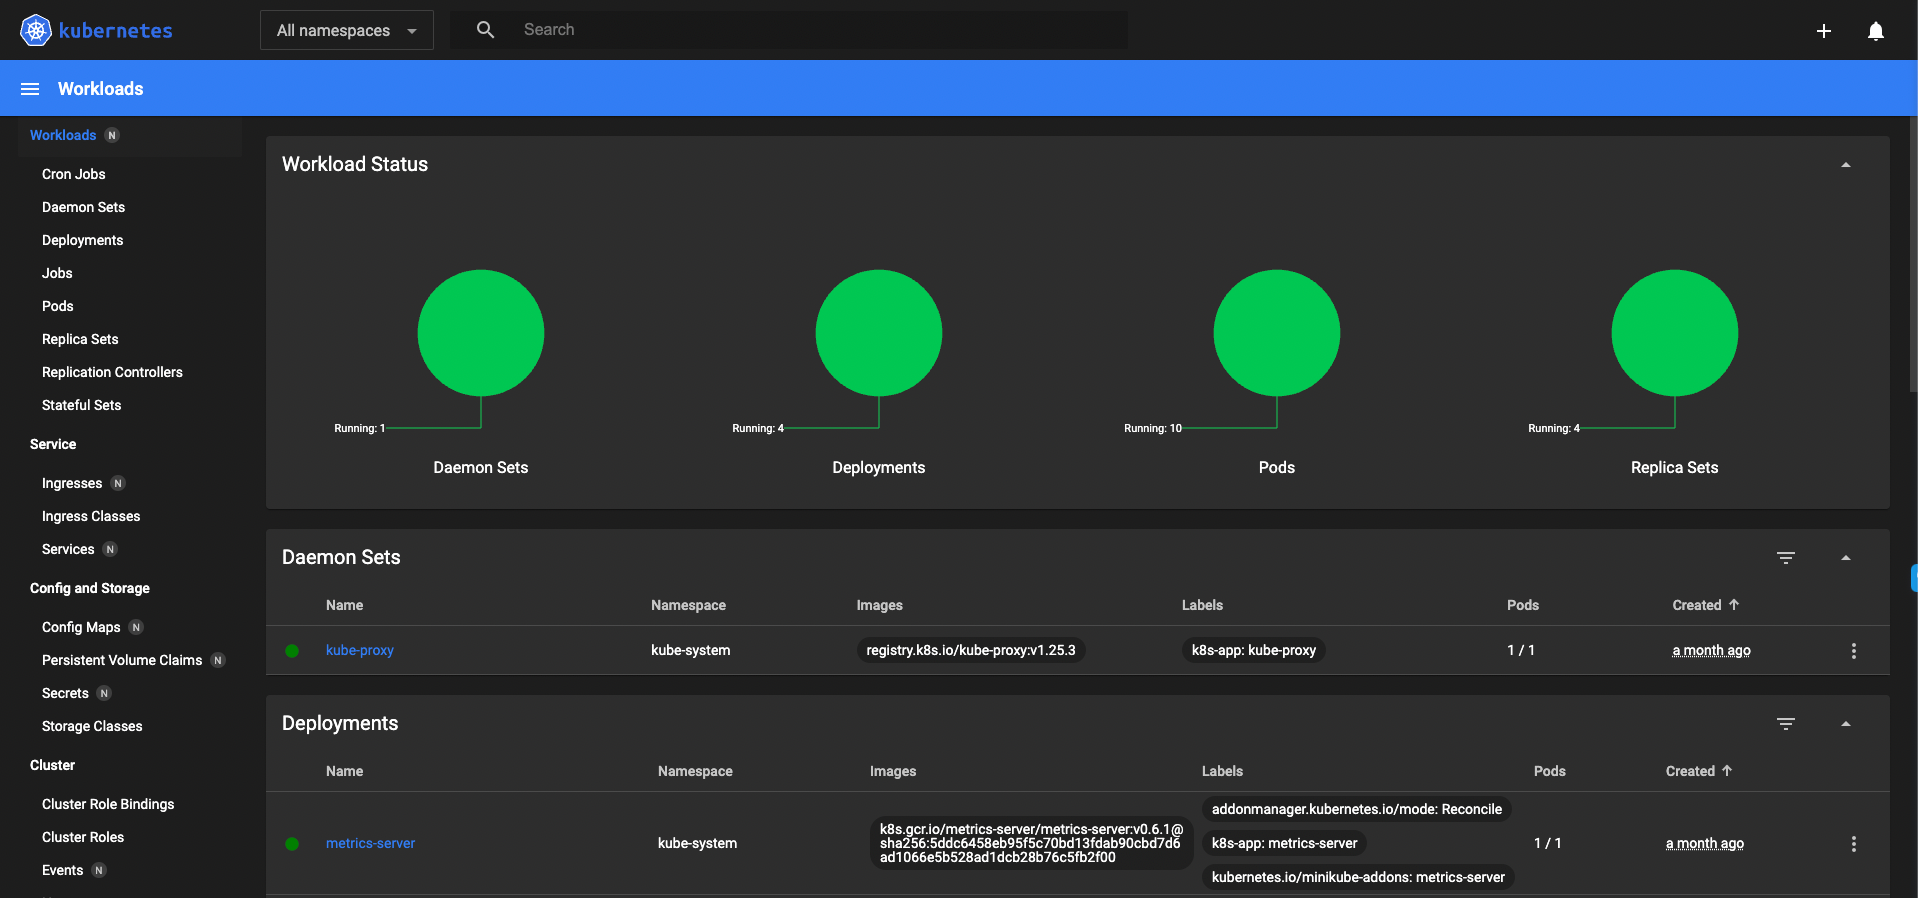Open filter for Daemon Sets table
The height and width of the screenshot is (898, 1918).
tap(1786, 558)
